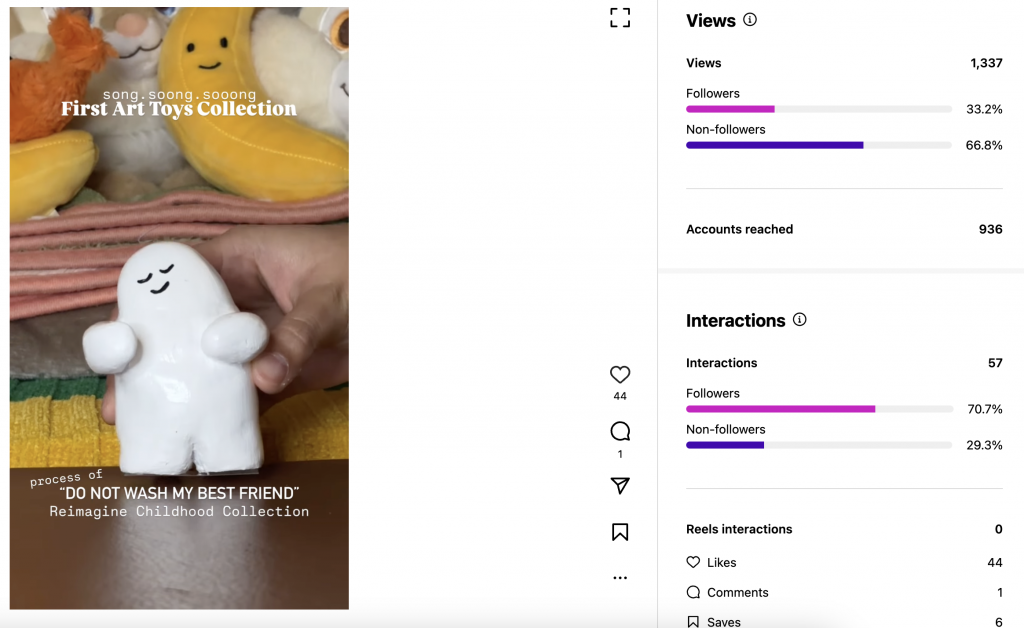Click the 'Non-followers' label under Views
Image resolution: width=1024 pixels, height=628 pixels.
[x=726, y=129]
